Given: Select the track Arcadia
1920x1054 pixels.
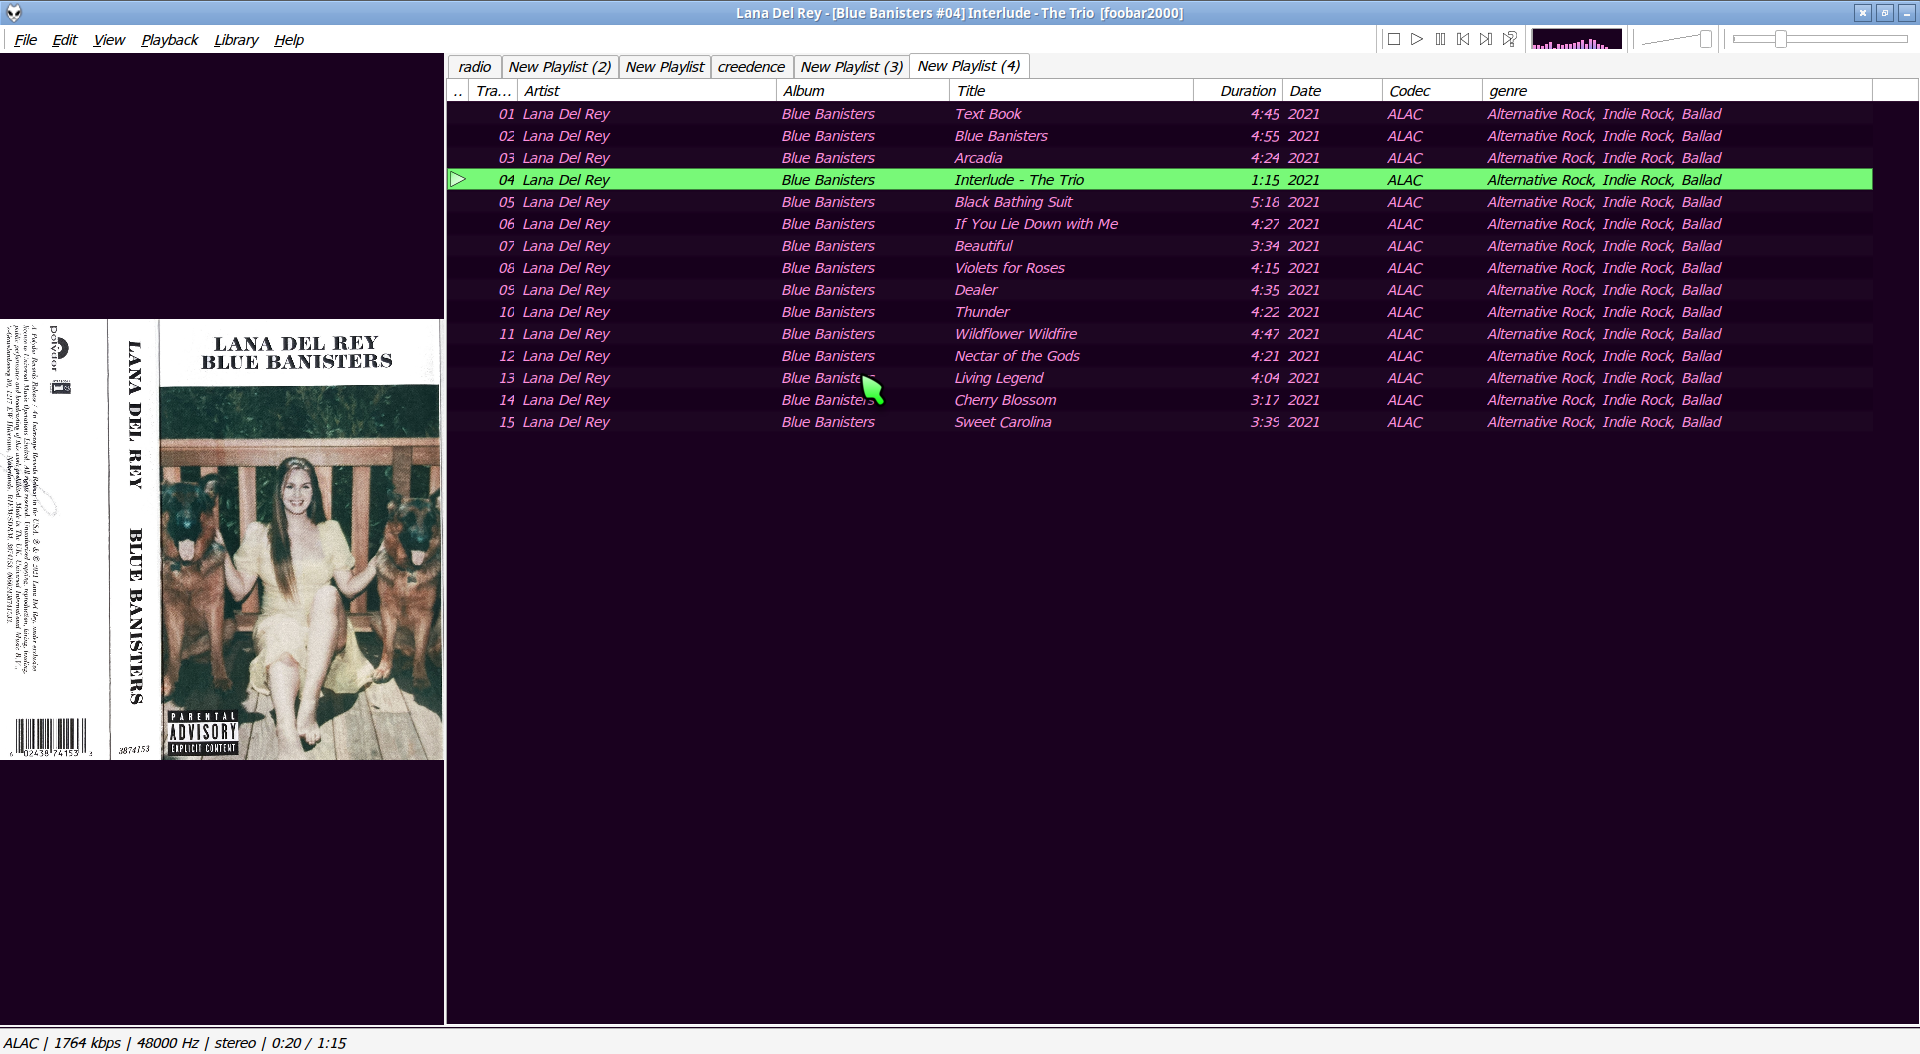Looking at the screenshot, I should 1160,158.
